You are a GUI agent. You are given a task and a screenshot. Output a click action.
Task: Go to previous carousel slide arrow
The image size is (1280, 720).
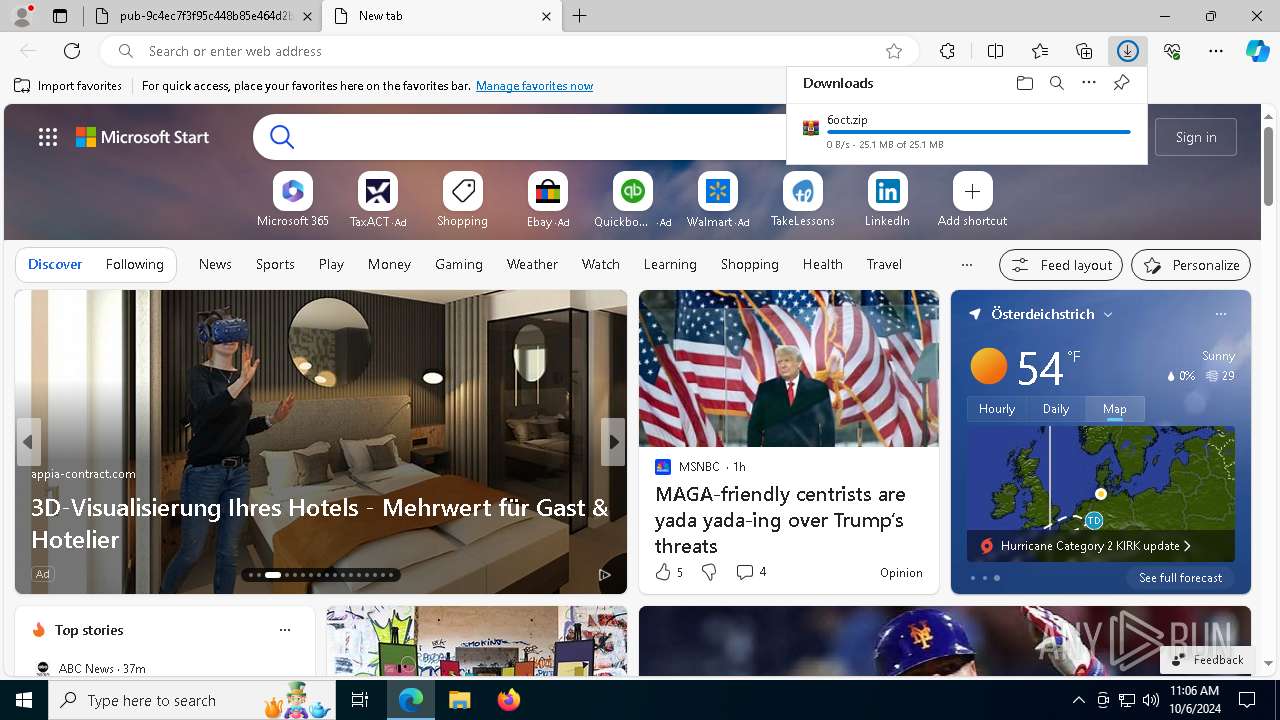pyautogui.click(x=28, y=442)
